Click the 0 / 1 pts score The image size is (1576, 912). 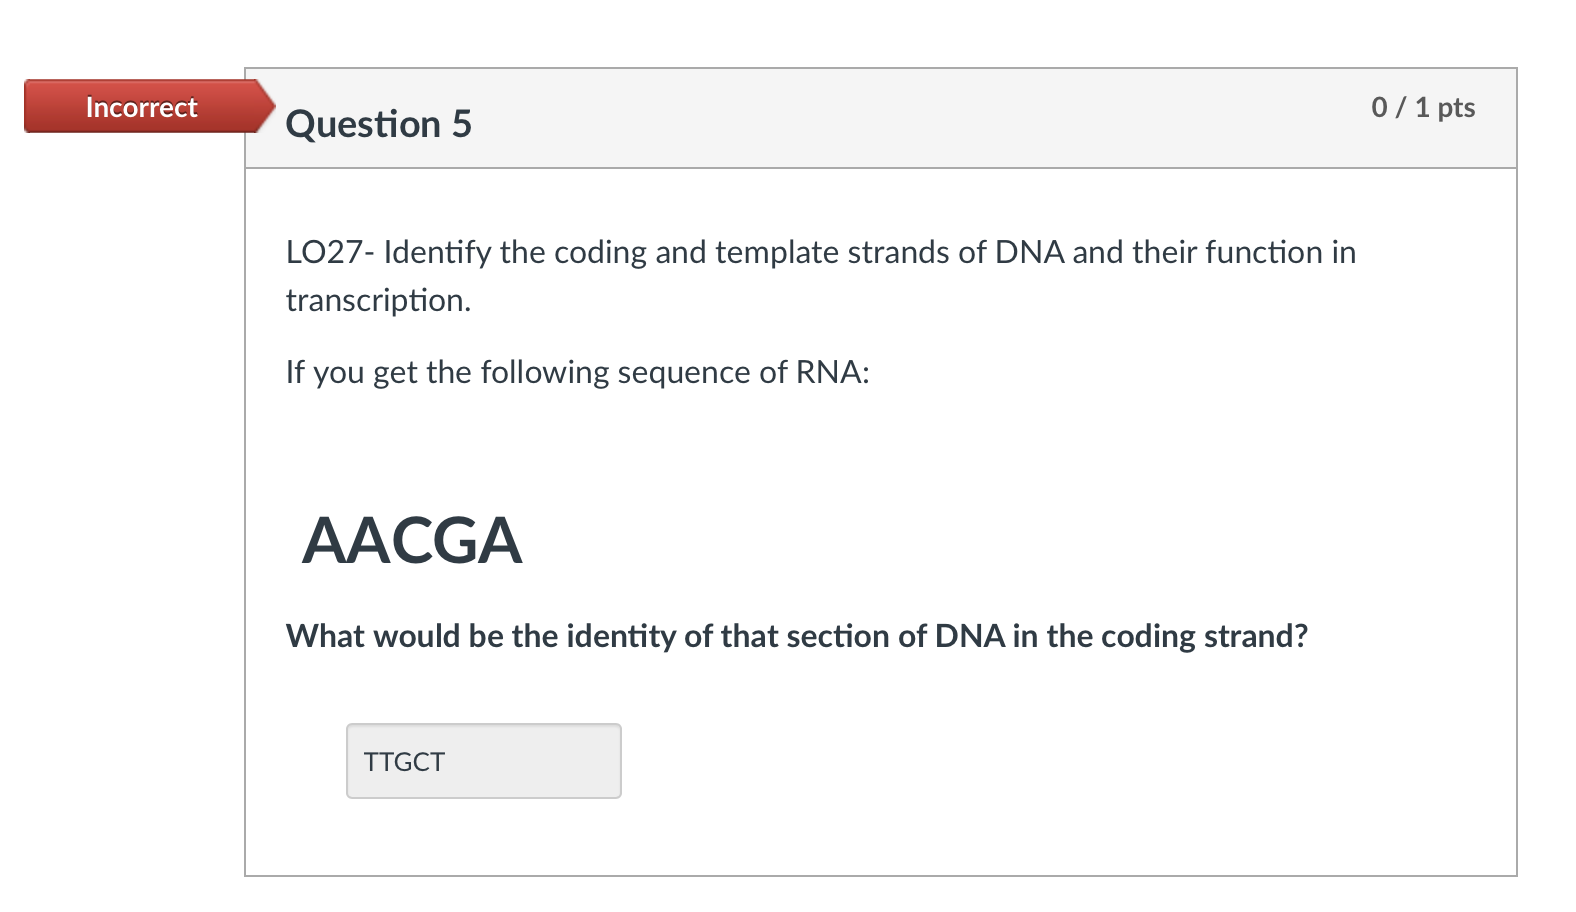1423,107
